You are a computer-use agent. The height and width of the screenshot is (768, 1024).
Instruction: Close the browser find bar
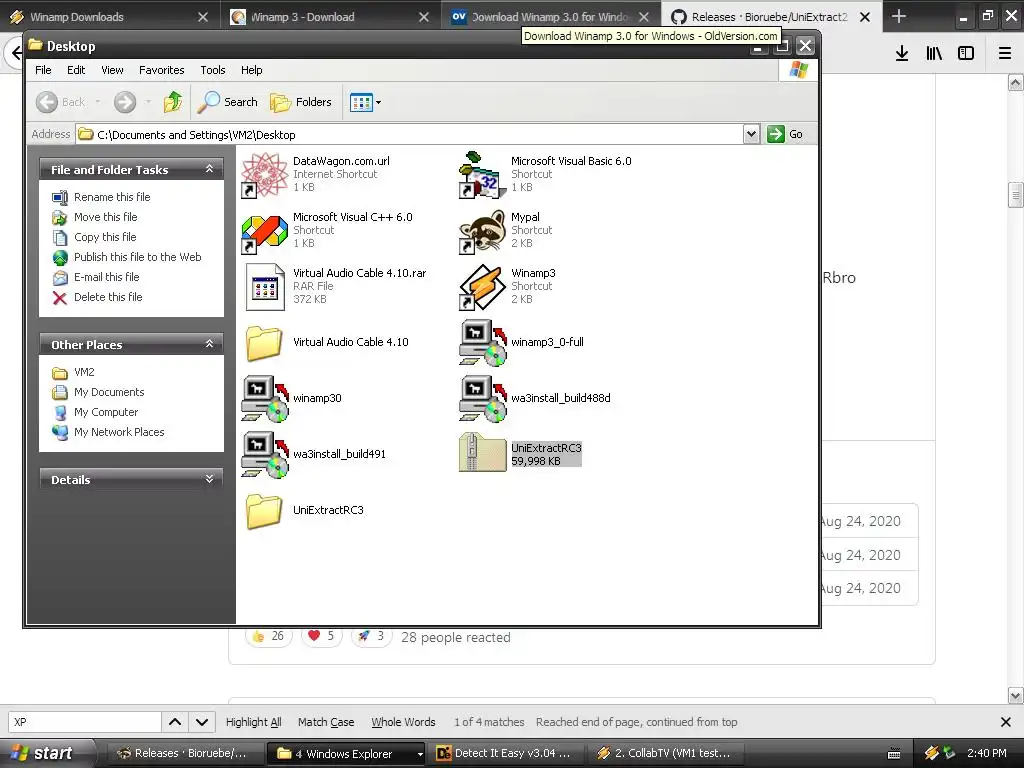[x=1006, y=722]
